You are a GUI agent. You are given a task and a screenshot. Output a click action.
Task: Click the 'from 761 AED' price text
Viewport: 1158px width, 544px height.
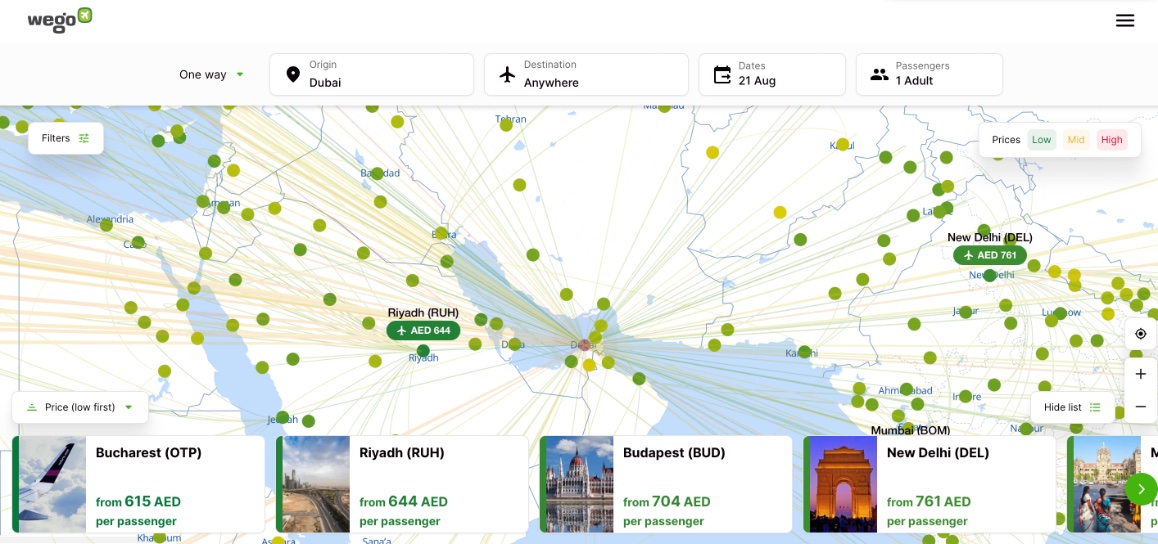click(928, 502)
